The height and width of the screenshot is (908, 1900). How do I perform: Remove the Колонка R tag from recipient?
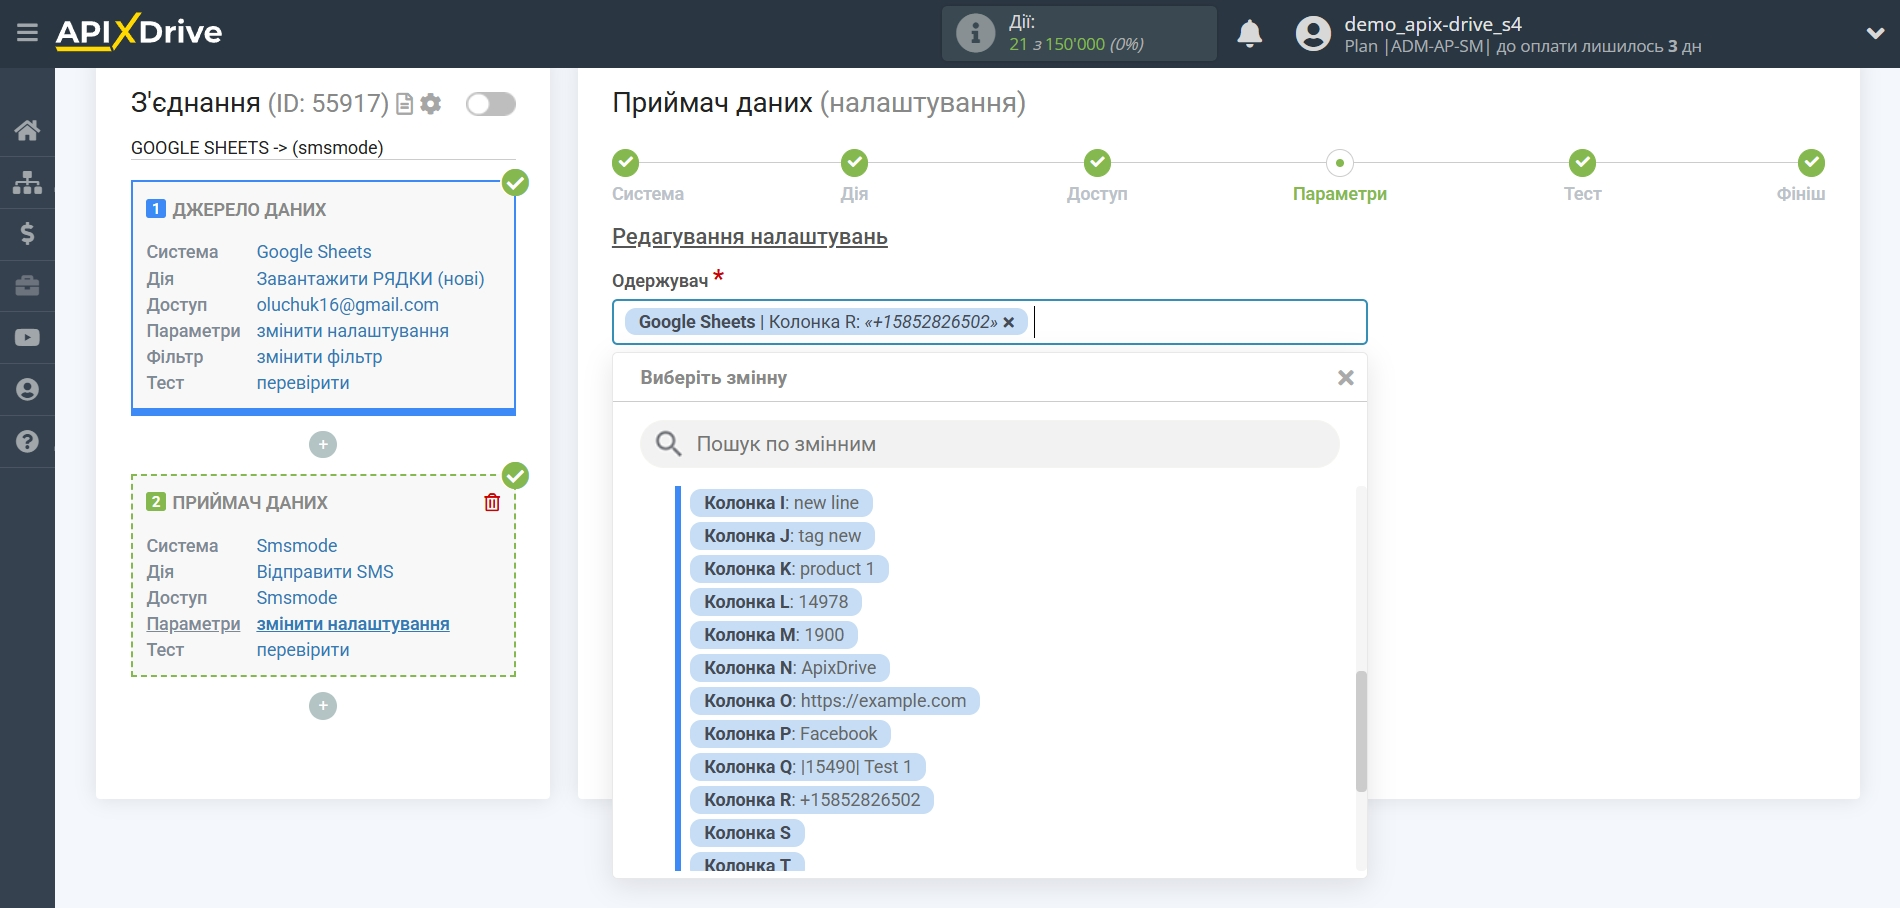coord(1009,322)
